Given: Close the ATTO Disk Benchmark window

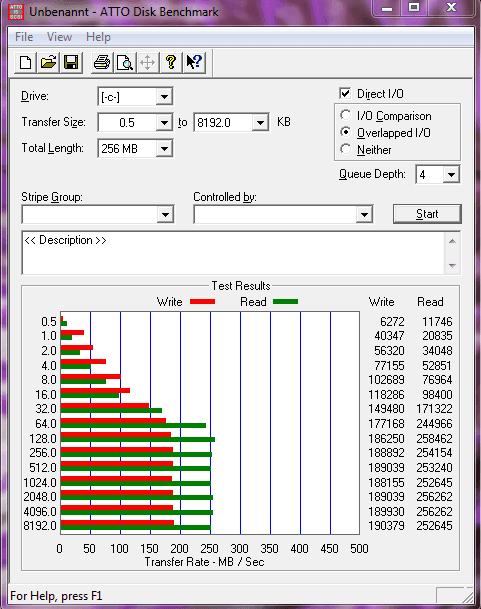Looking at the screenshot, I should 451,8.
